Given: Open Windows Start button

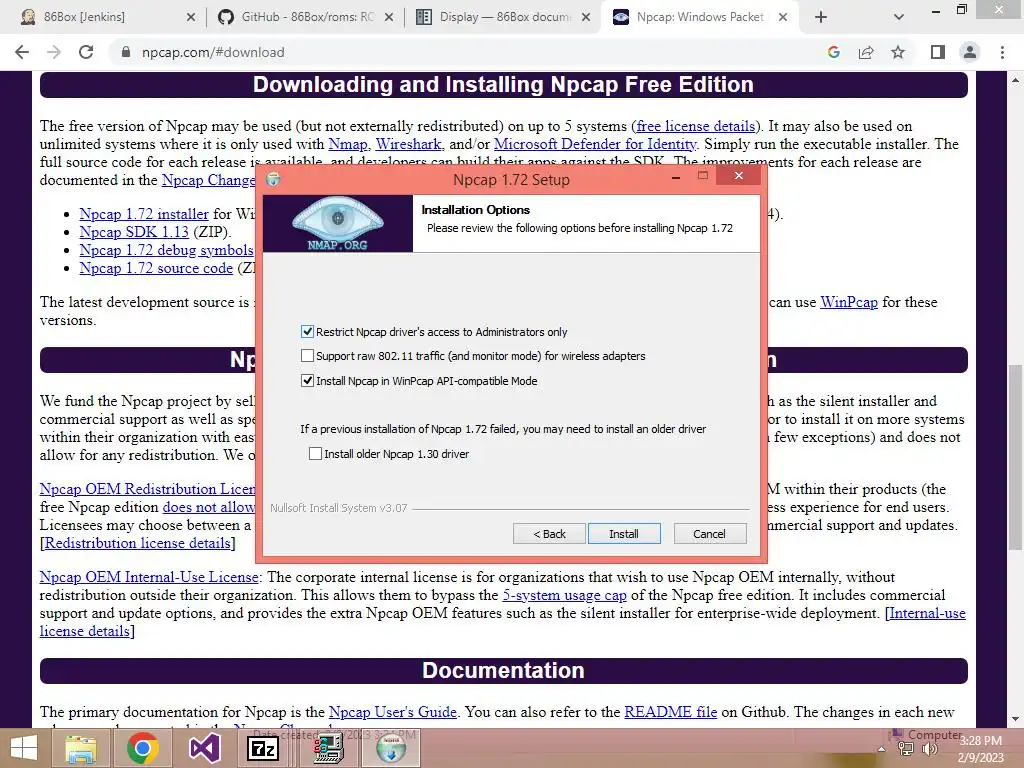Looking at the screenshot, I should tap(24, 748).
